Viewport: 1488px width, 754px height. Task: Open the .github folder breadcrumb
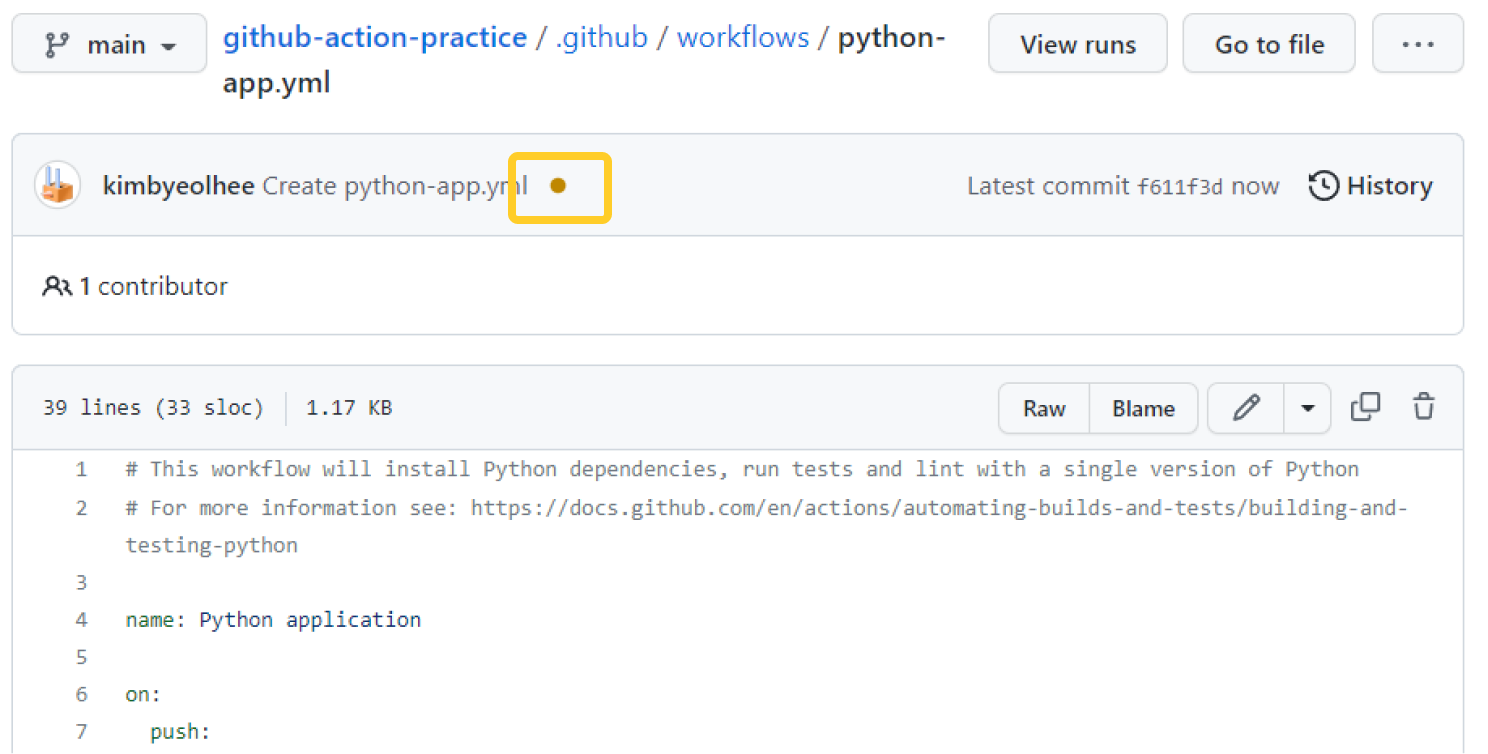pyautogui.click(x=601, y=38)
